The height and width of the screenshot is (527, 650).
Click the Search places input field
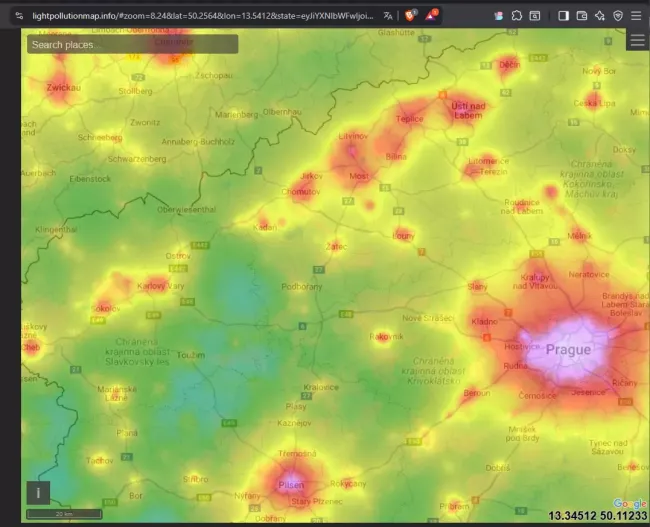132,45
